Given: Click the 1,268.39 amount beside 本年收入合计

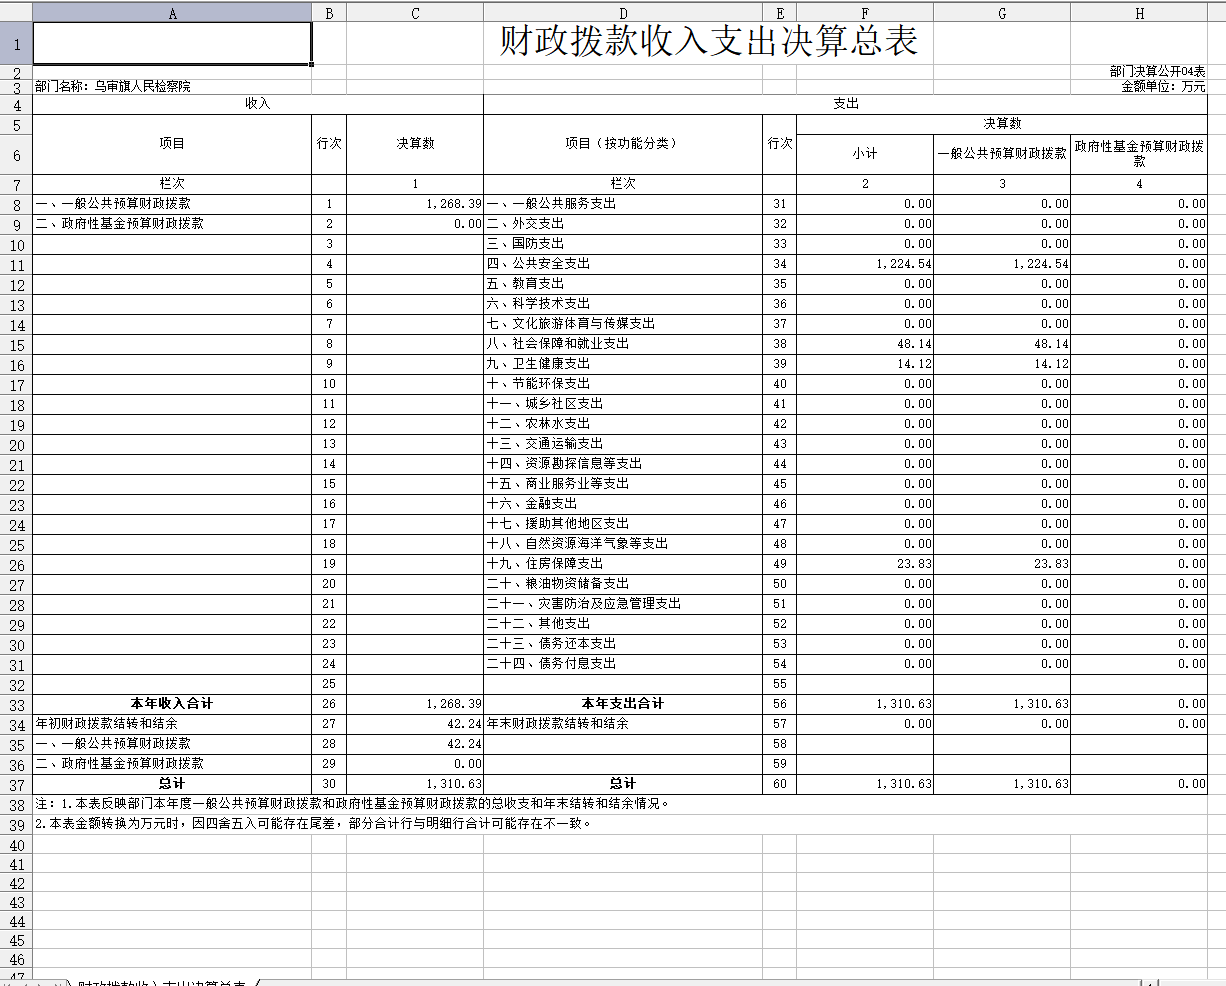Looking at the screenshot, I should 415,704.
